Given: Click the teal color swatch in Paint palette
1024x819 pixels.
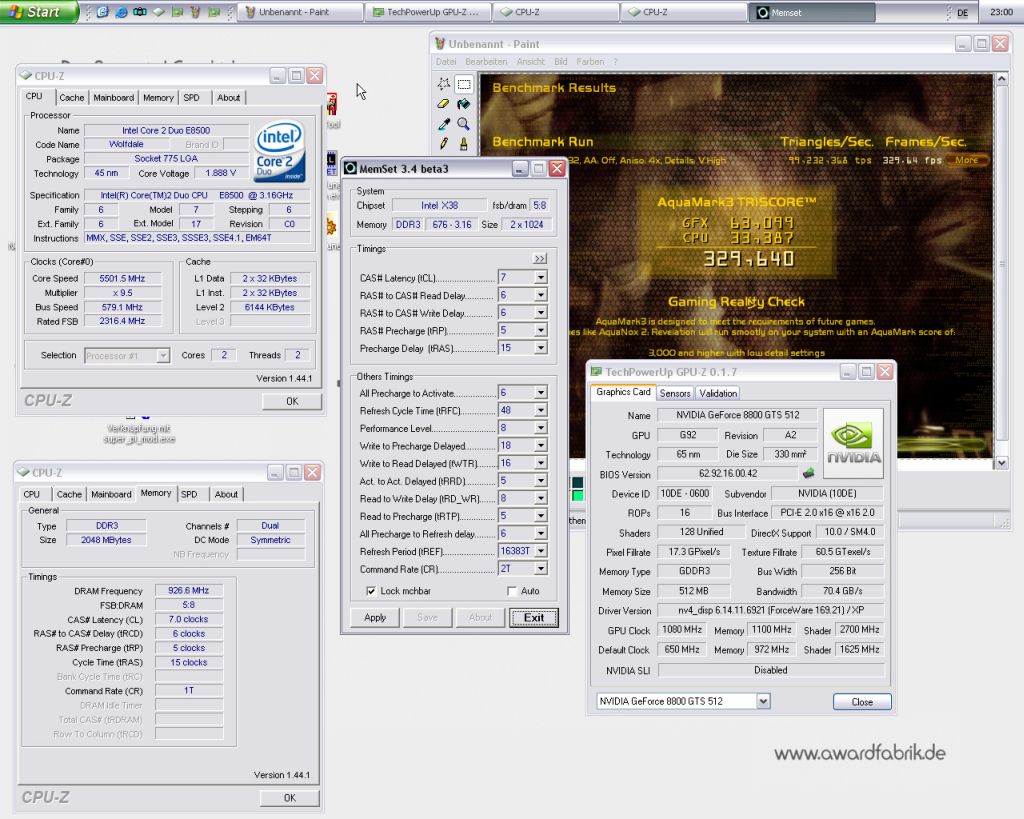Looking at the screenshot, I should tap(578, 483).
